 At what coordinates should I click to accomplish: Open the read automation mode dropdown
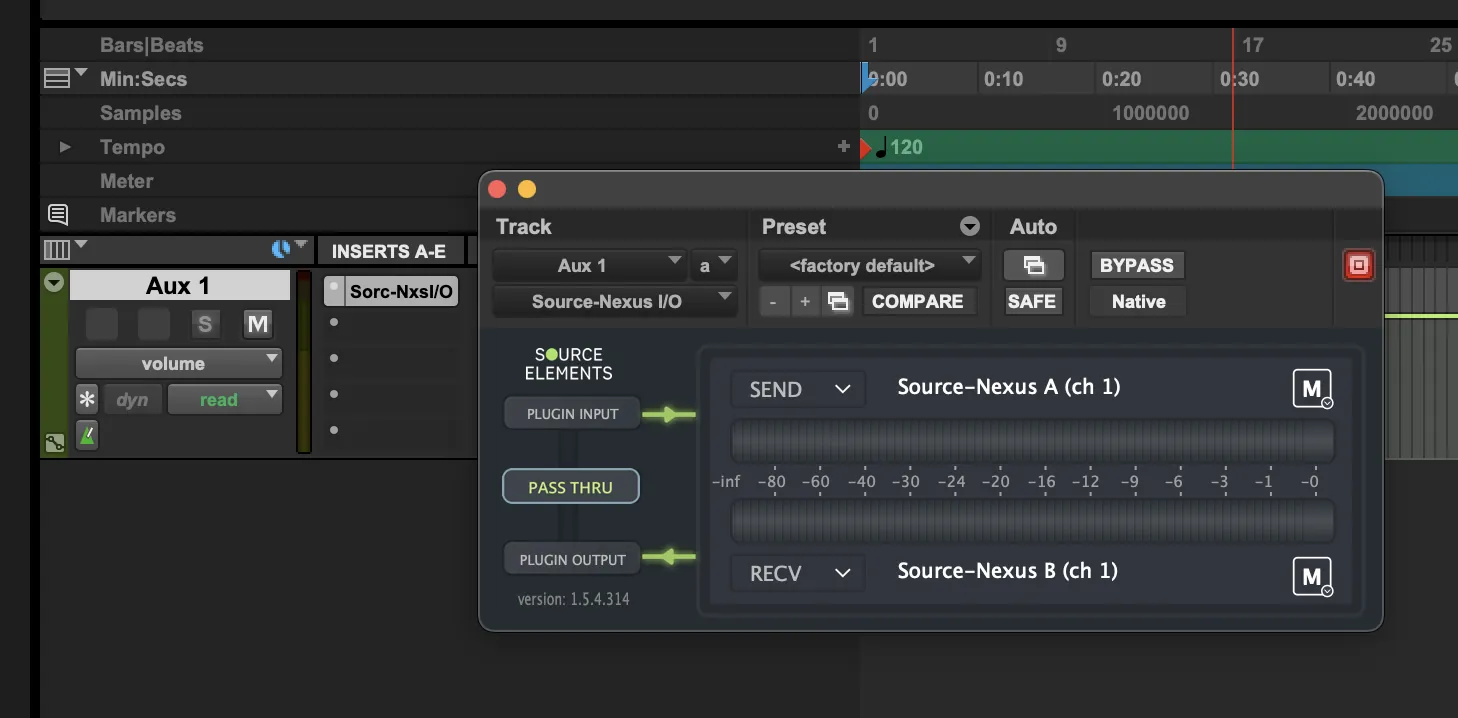click(225, 400)
